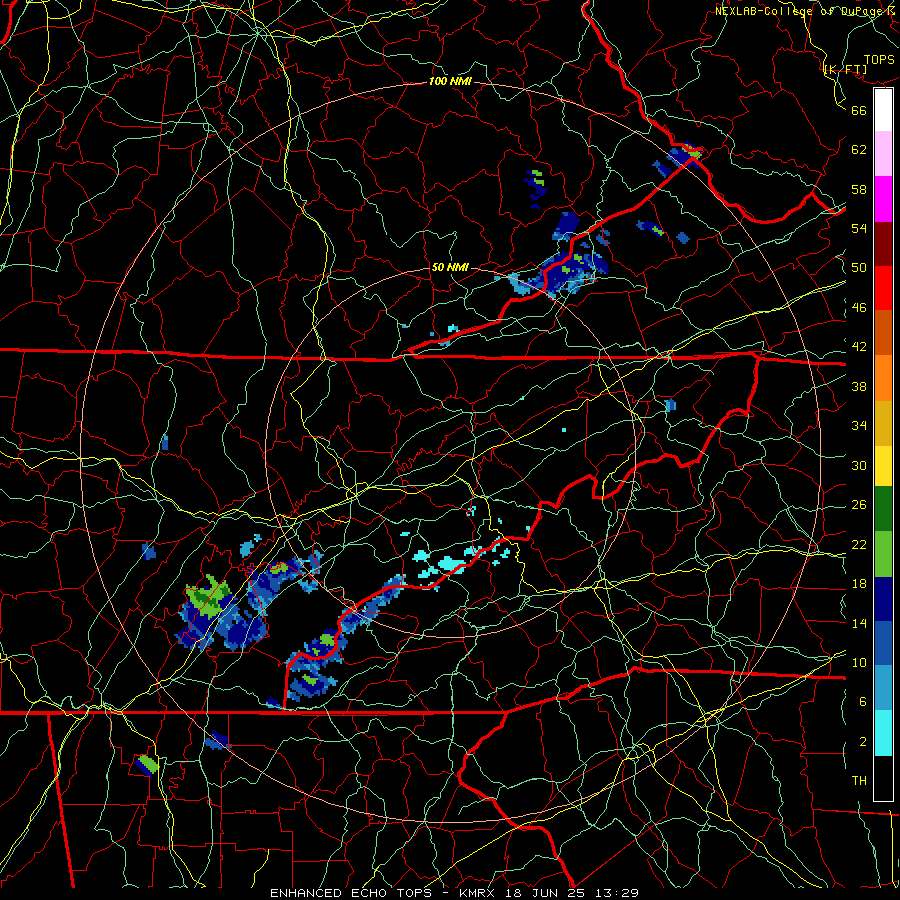
Task: Click the "[K FT]" units label
Action: tap(845, 70)
